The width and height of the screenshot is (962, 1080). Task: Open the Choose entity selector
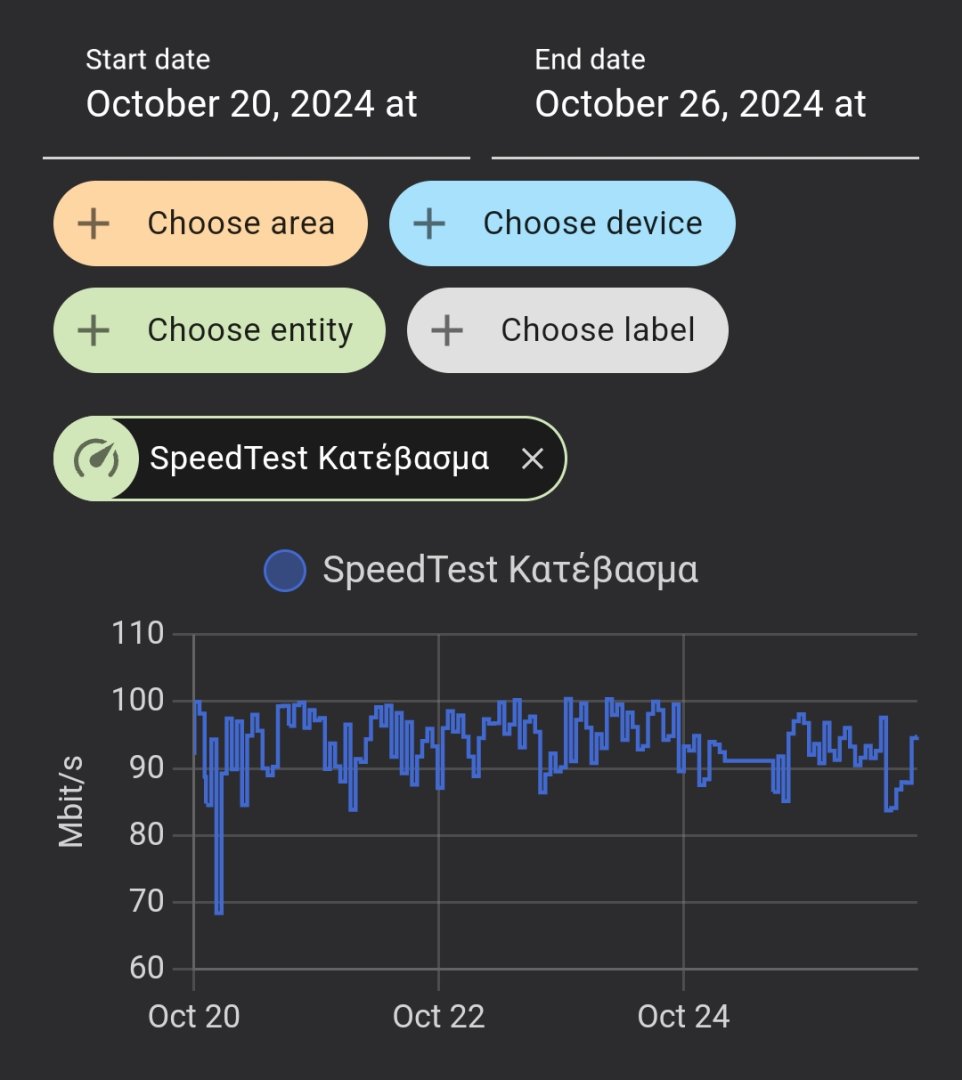[250, 330]
